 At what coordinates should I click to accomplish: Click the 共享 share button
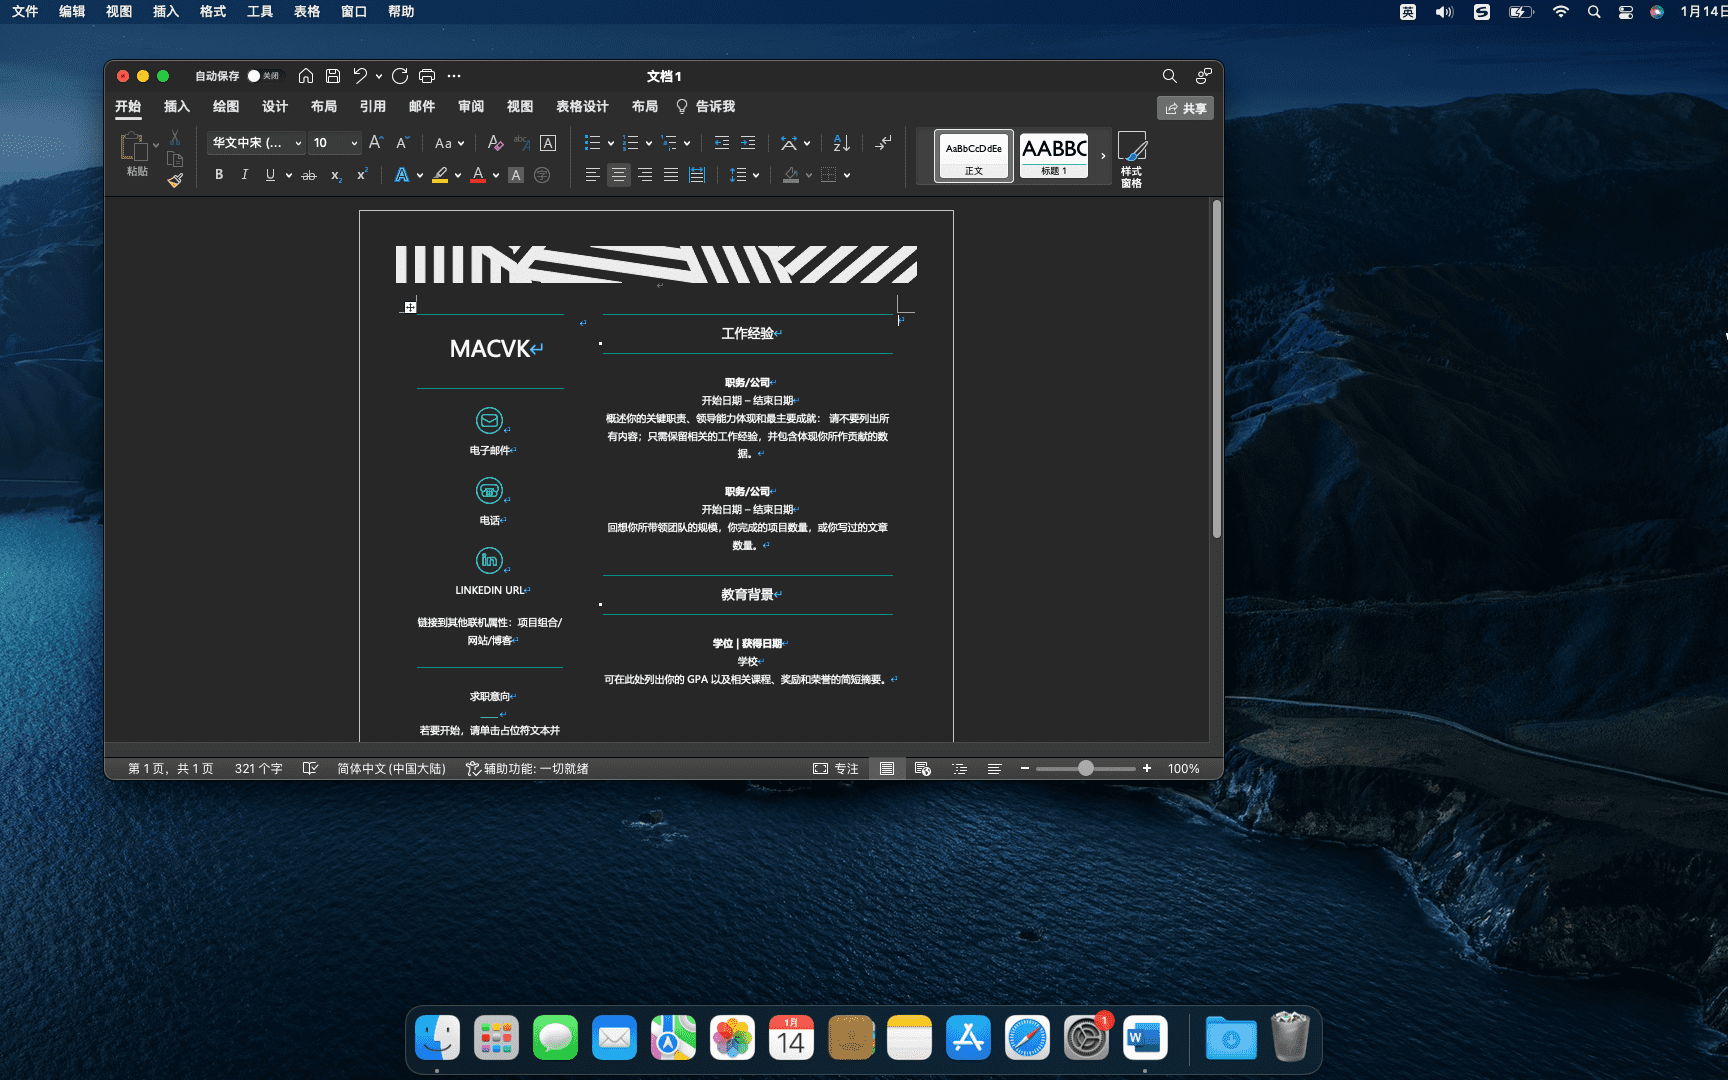[1185, 108]
